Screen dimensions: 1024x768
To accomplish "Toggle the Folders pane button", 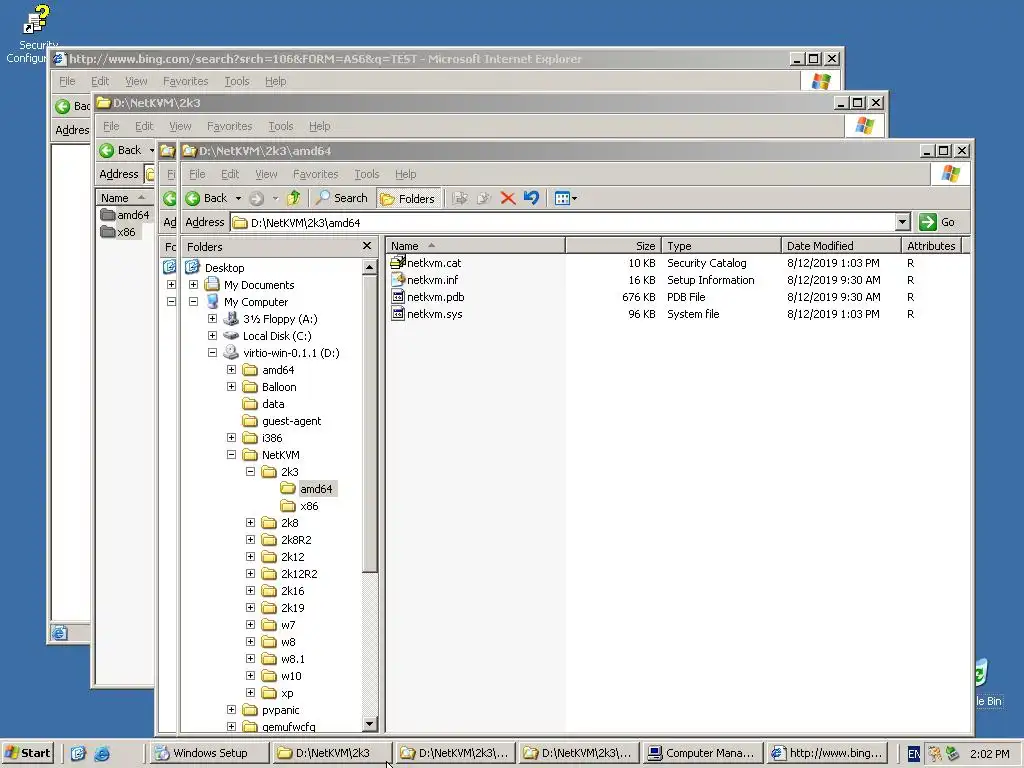I will pos(408,199).
